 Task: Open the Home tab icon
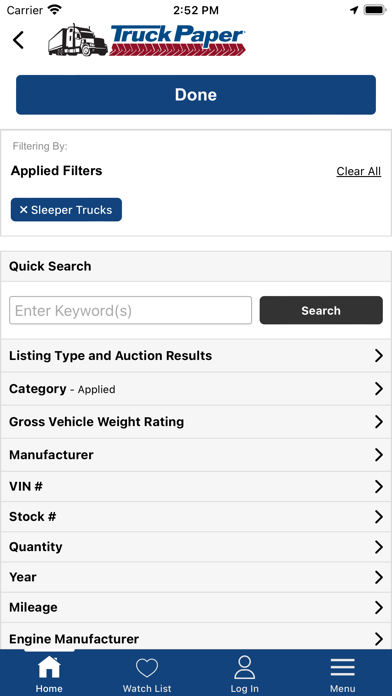(49, 667)
